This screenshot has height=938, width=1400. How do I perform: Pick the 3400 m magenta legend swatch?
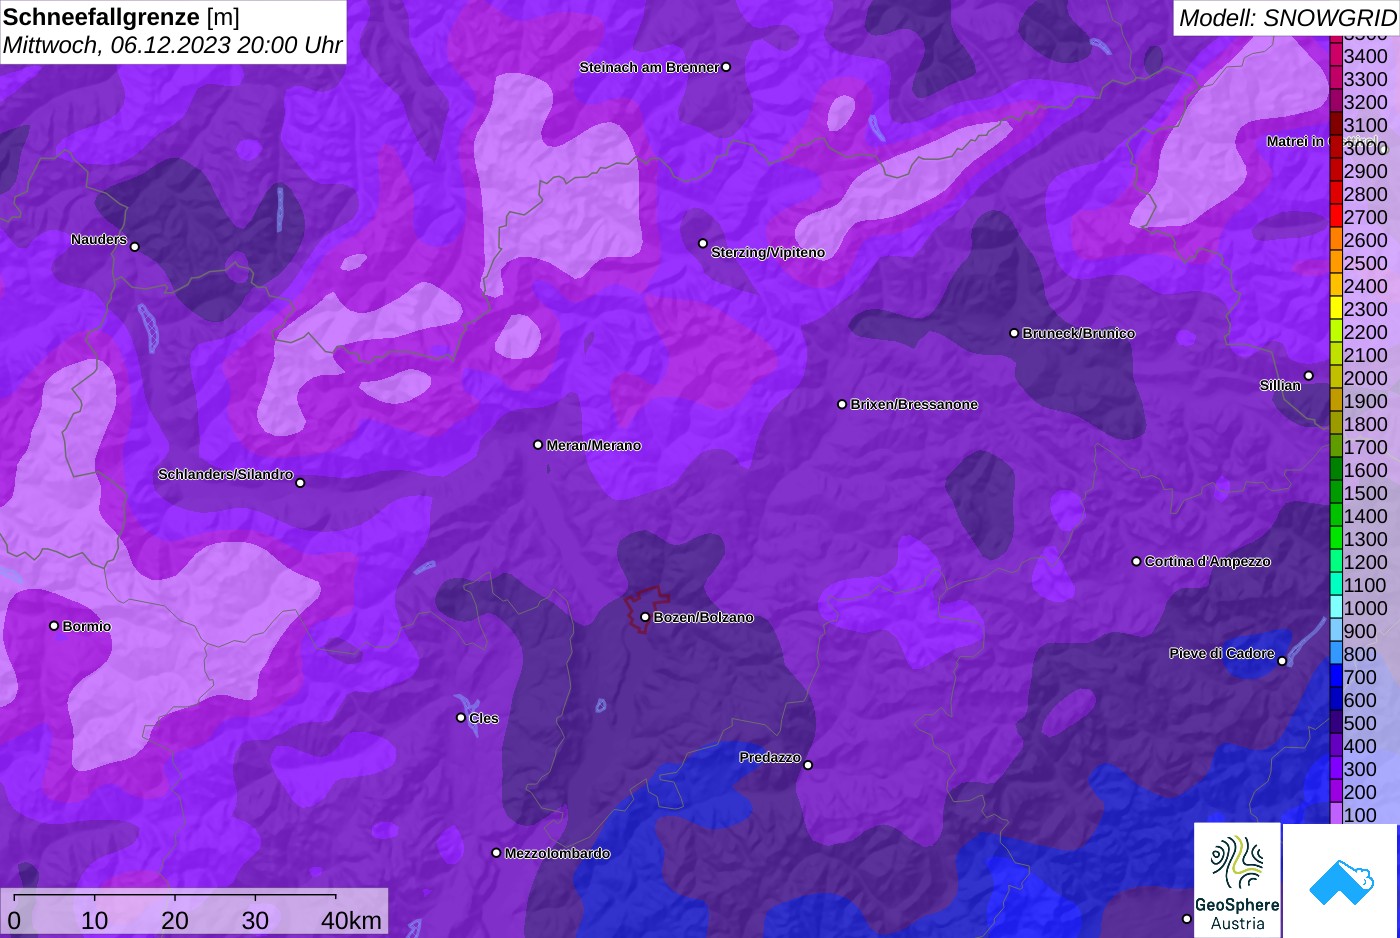coord(1336,56)
